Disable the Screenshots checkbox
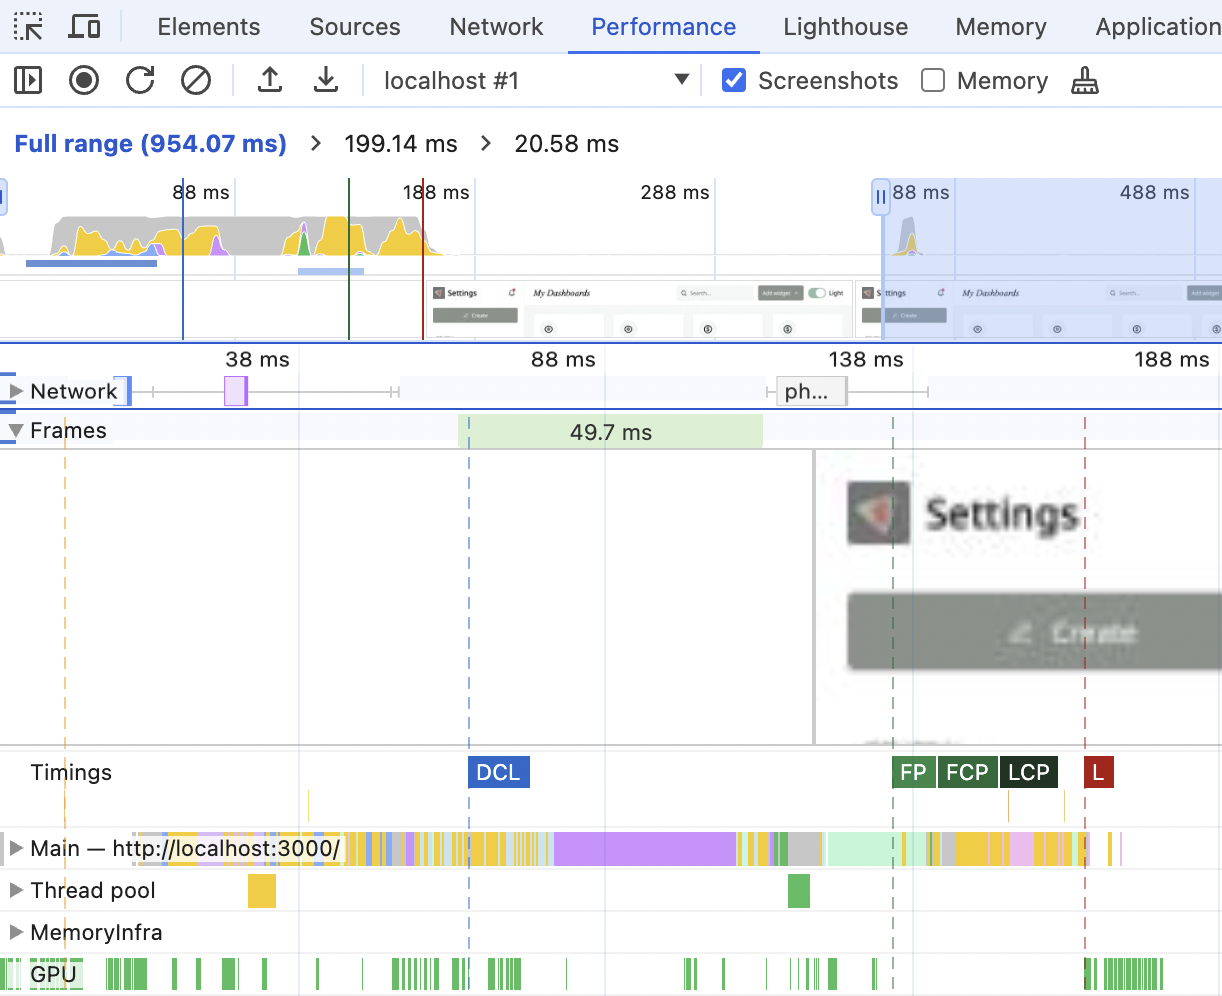Viewport: 1222px width, 996px height. point(735,80)
